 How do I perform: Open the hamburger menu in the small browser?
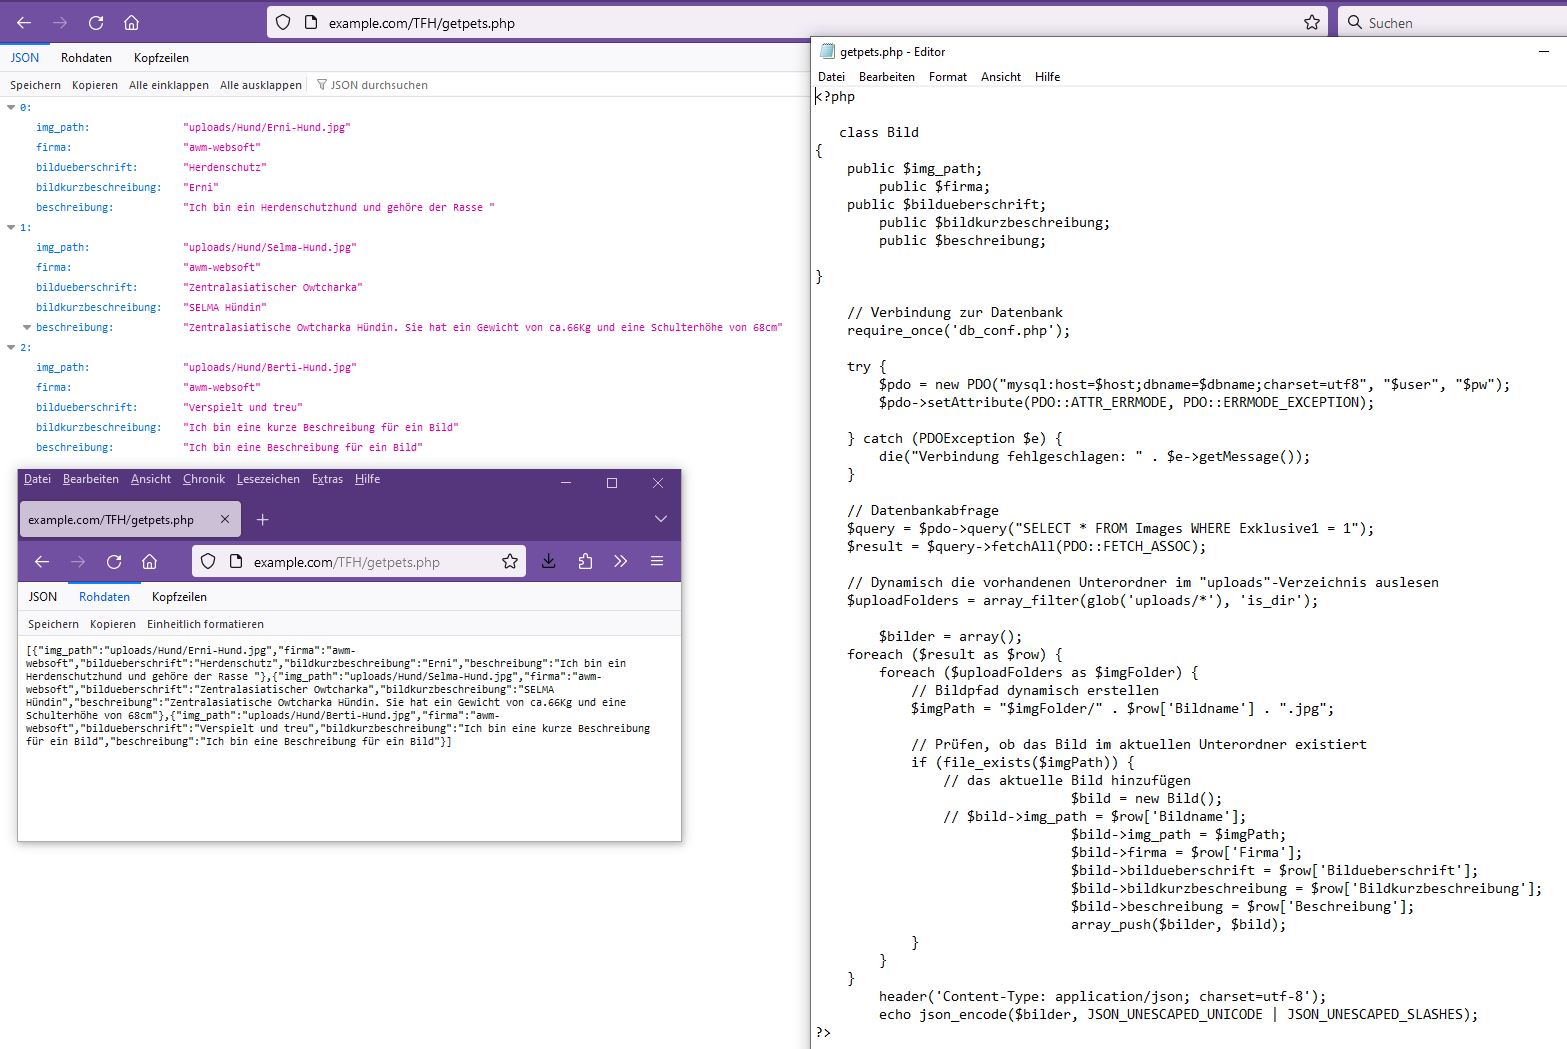coord(657,561)
